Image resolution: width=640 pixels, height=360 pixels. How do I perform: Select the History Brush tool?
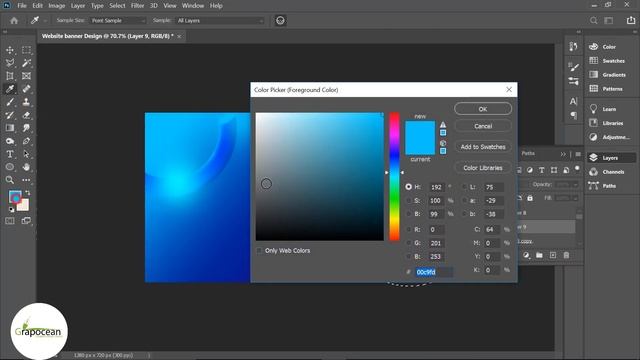point(10,115)
